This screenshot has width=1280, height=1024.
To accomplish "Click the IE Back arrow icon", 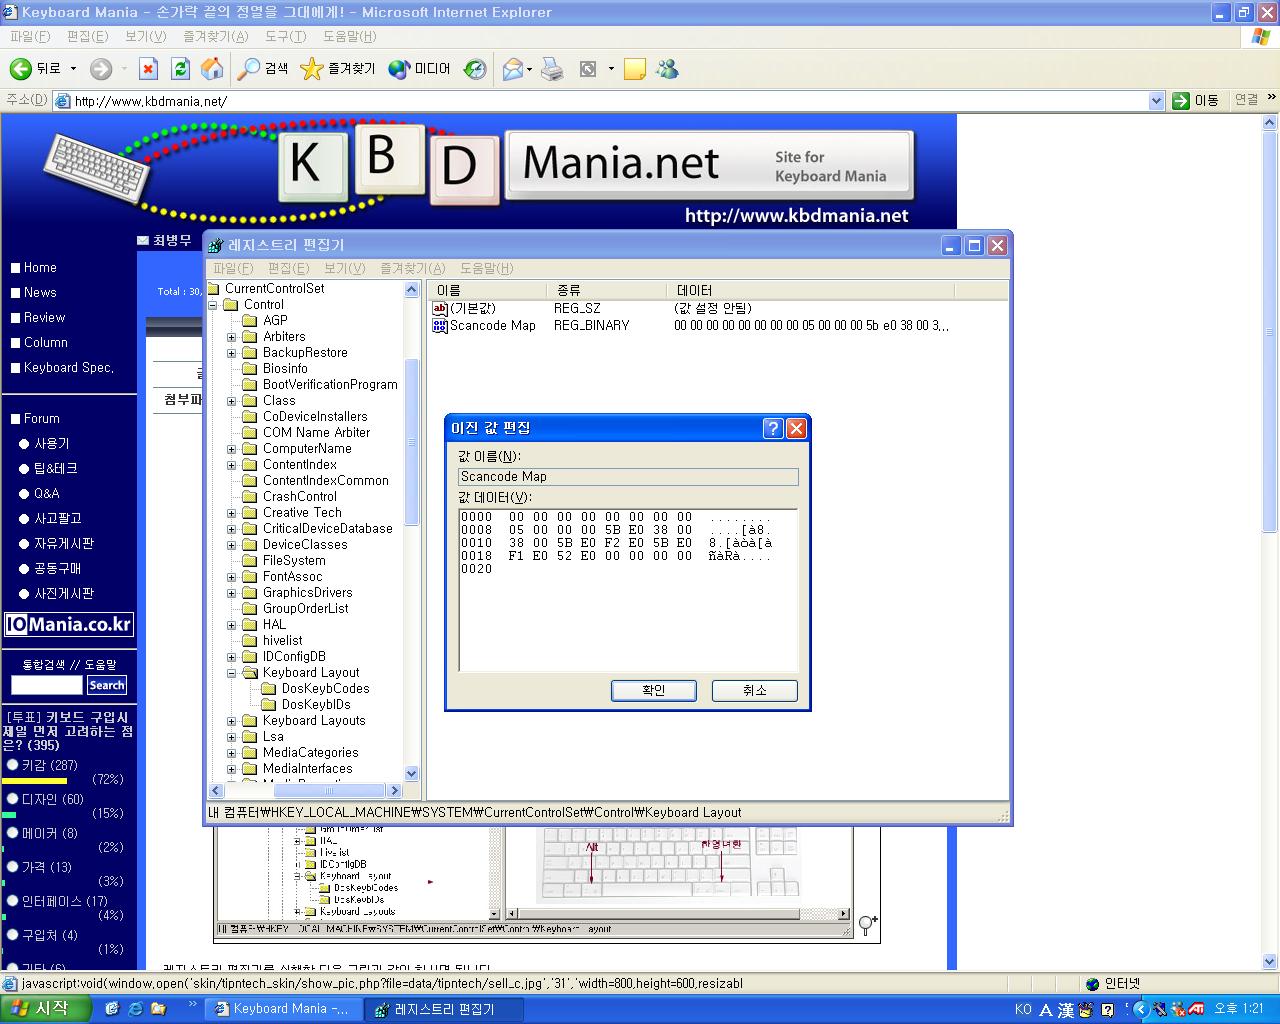I will 20,69.
